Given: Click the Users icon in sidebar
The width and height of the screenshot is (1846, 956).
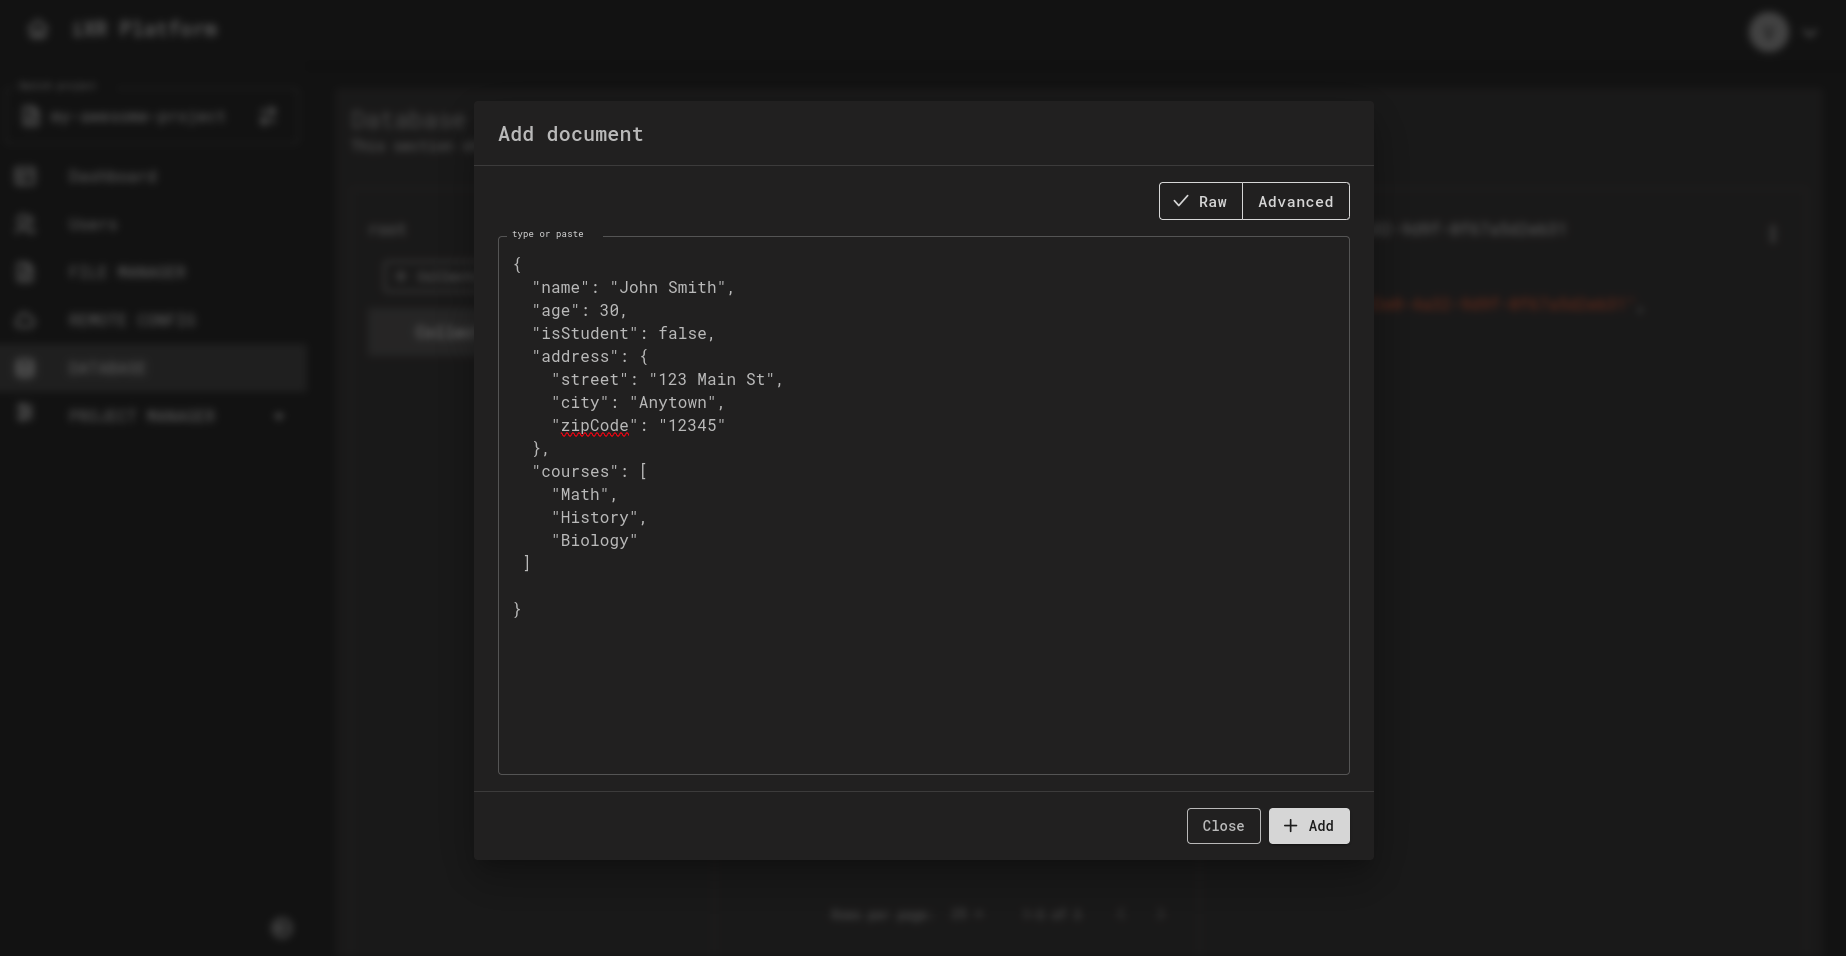Looking at the screenshot, I should click(26, 225).
